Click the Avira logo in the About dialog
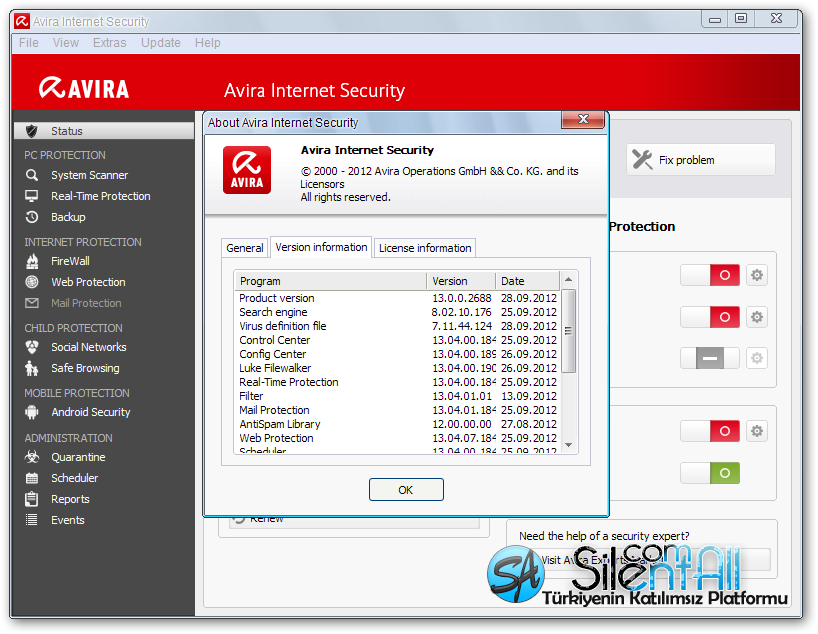The height and width of the screenshot is (634, 818). click(x=247, y=170)
